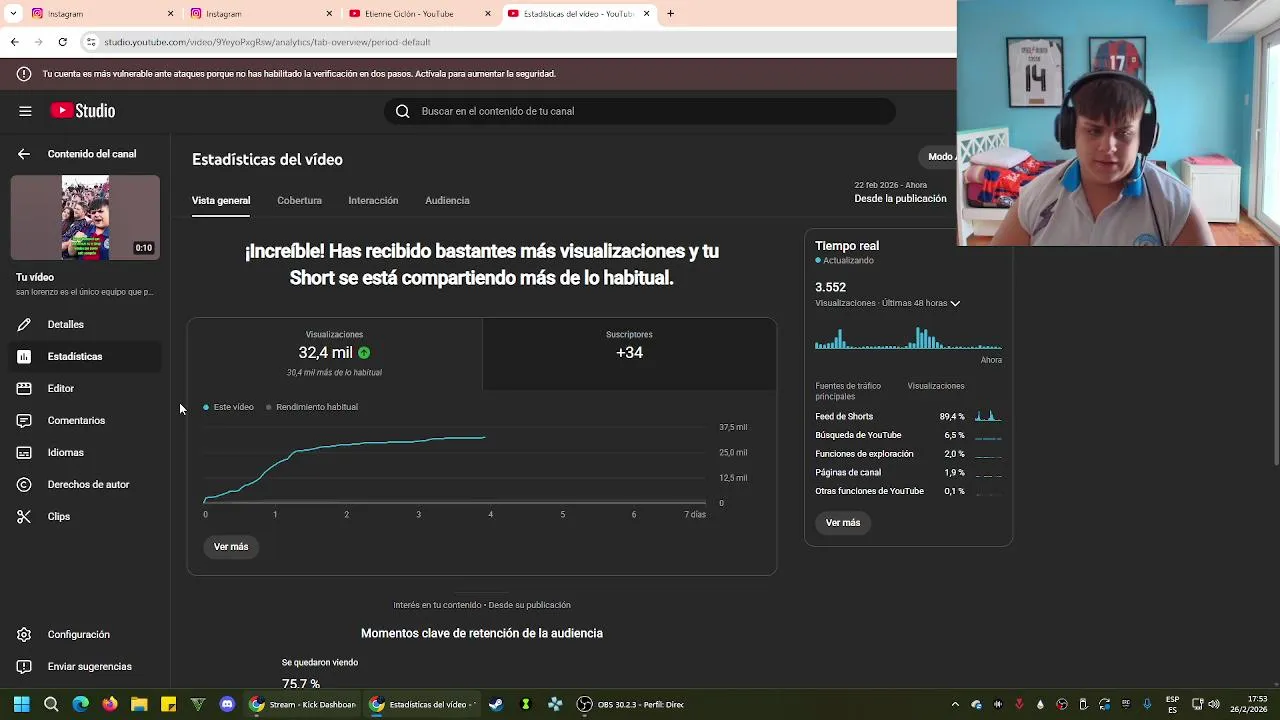Open the ESP language indicator

[1172, 704]
